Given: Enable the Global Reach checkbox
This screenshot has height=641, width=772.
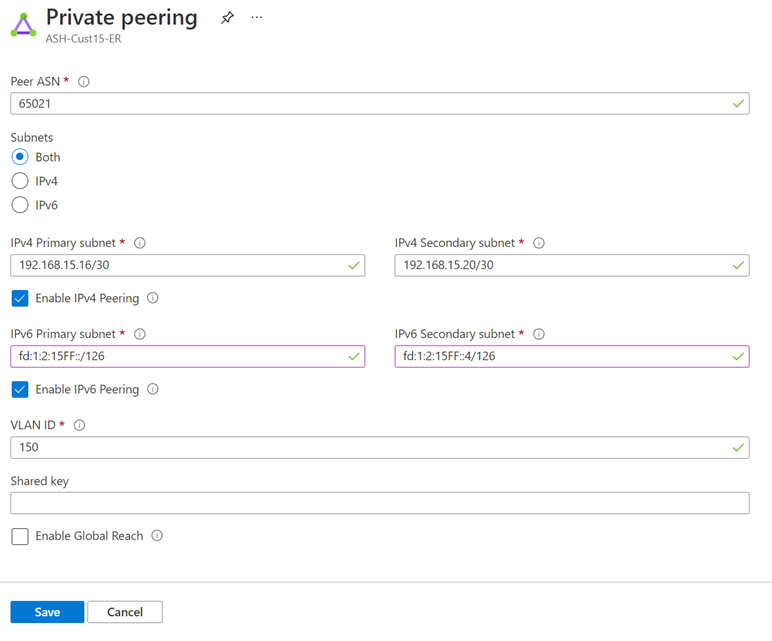Looking at the screenshot, I should coord(20,536).
